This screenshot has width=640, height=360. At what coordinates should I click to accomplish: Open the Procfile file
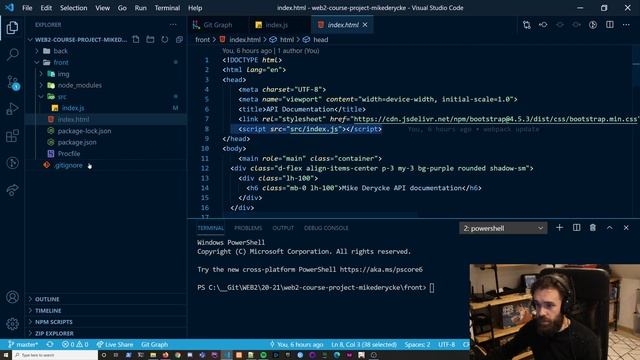[x=69, y=154]
